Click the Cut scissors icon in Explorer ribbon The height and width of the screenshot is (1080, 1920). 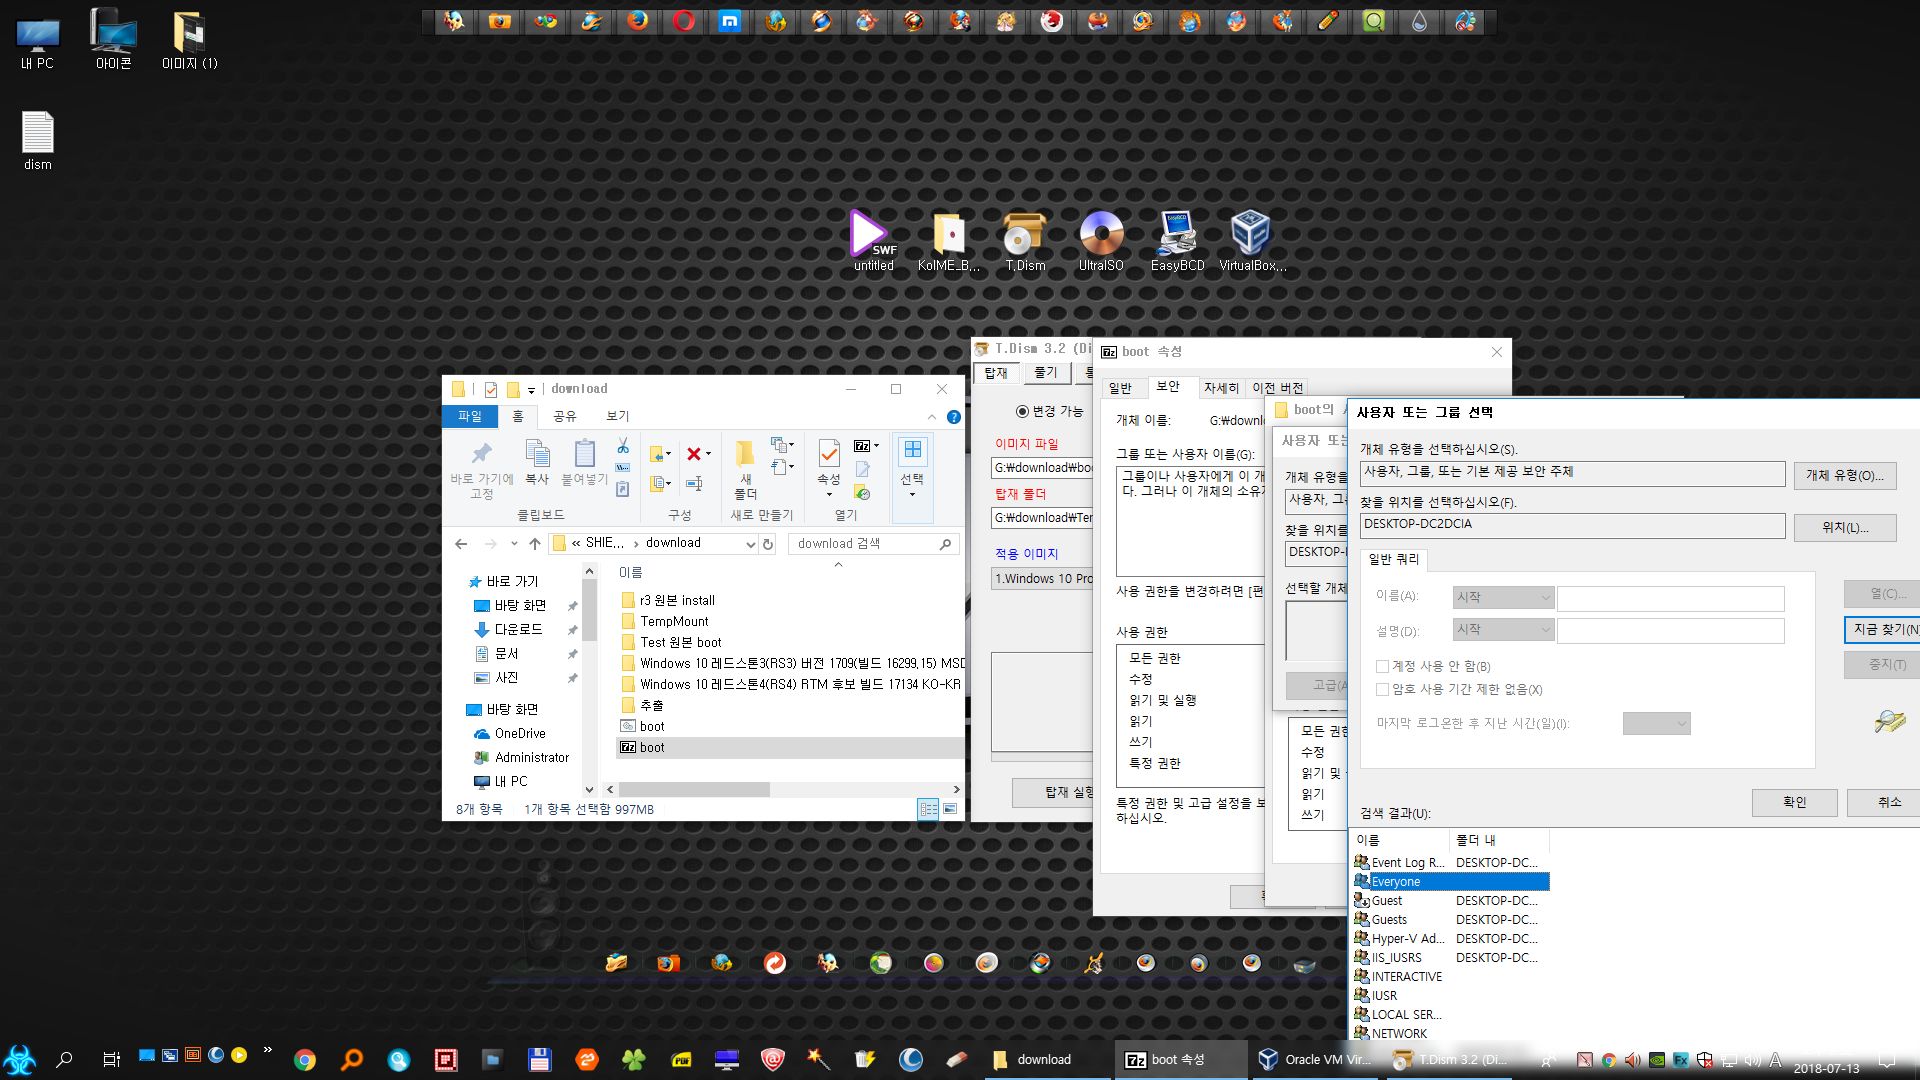pos(623,446)
